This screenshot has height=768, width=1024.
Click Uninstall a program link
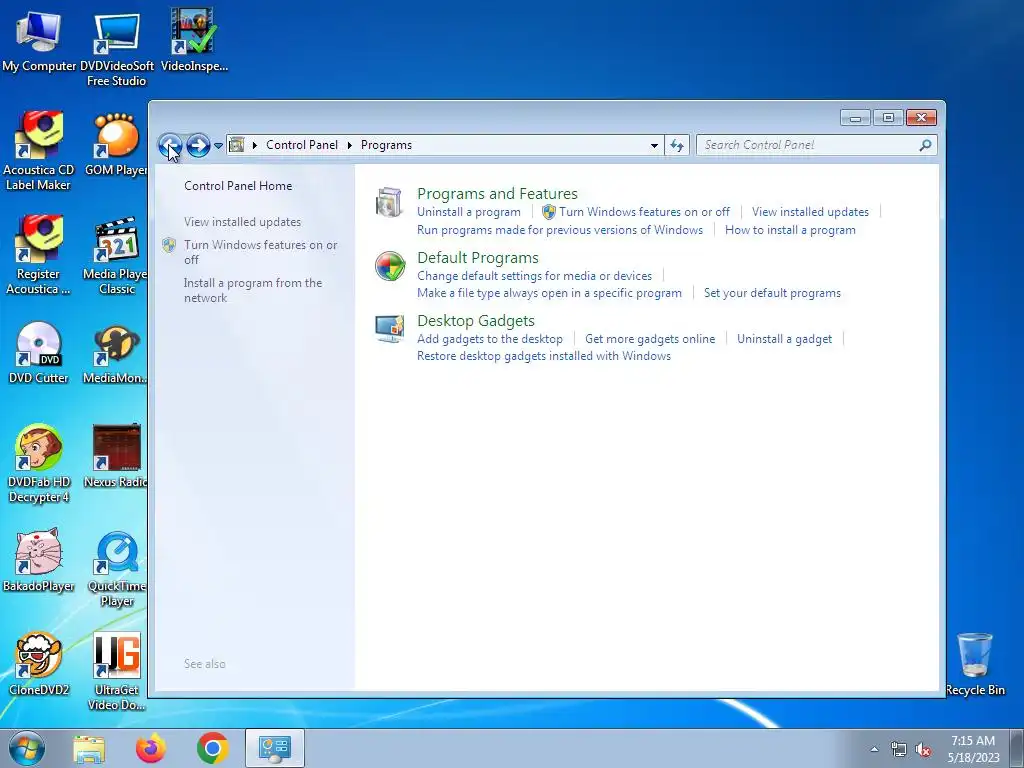(x=469, y=212)
